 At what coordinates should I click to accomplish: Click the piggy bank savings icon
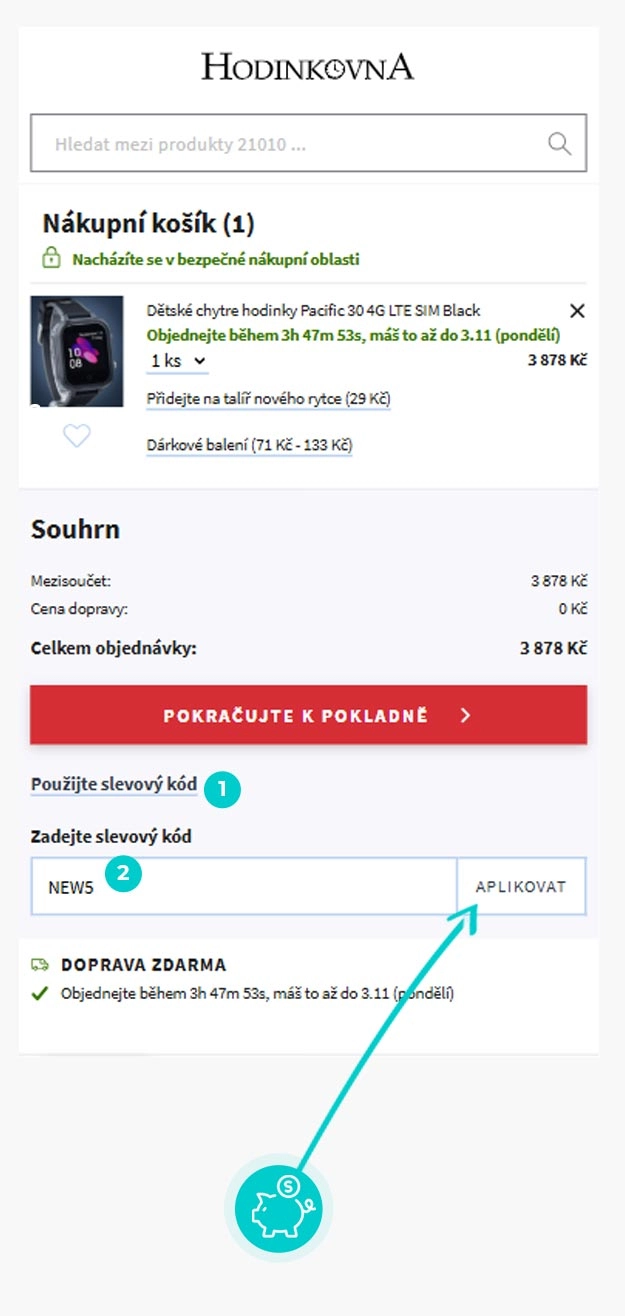click(283, 1208)
